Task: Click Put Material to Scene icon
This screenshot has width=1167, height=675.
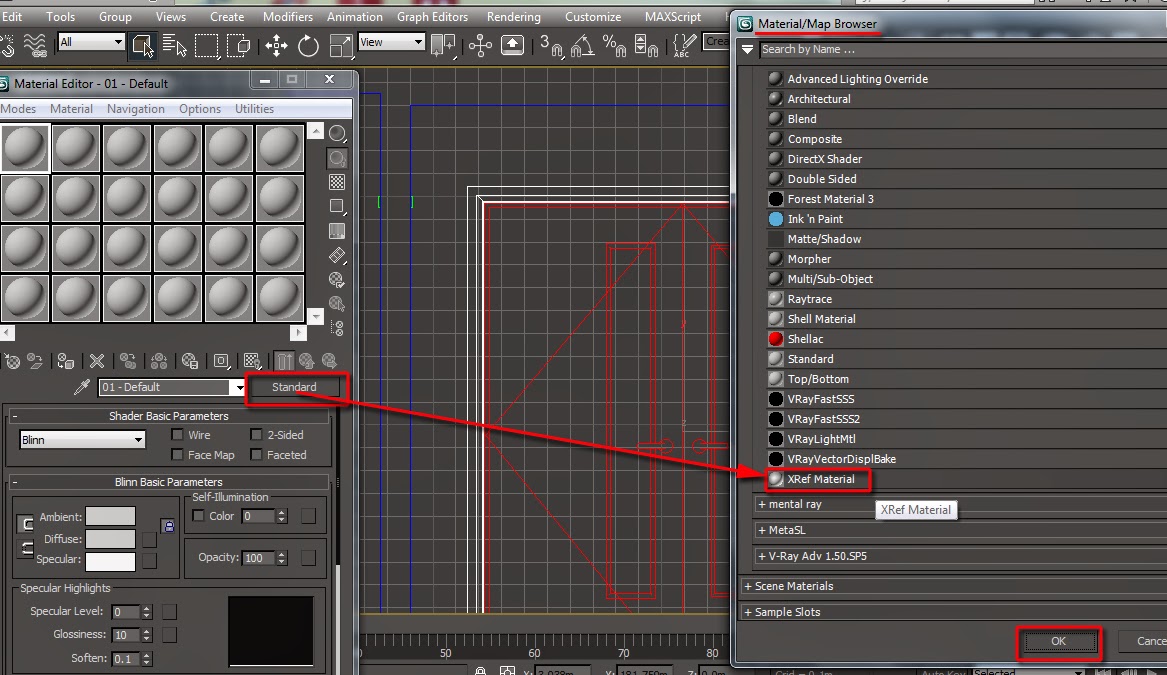Action: click(34, 362)
